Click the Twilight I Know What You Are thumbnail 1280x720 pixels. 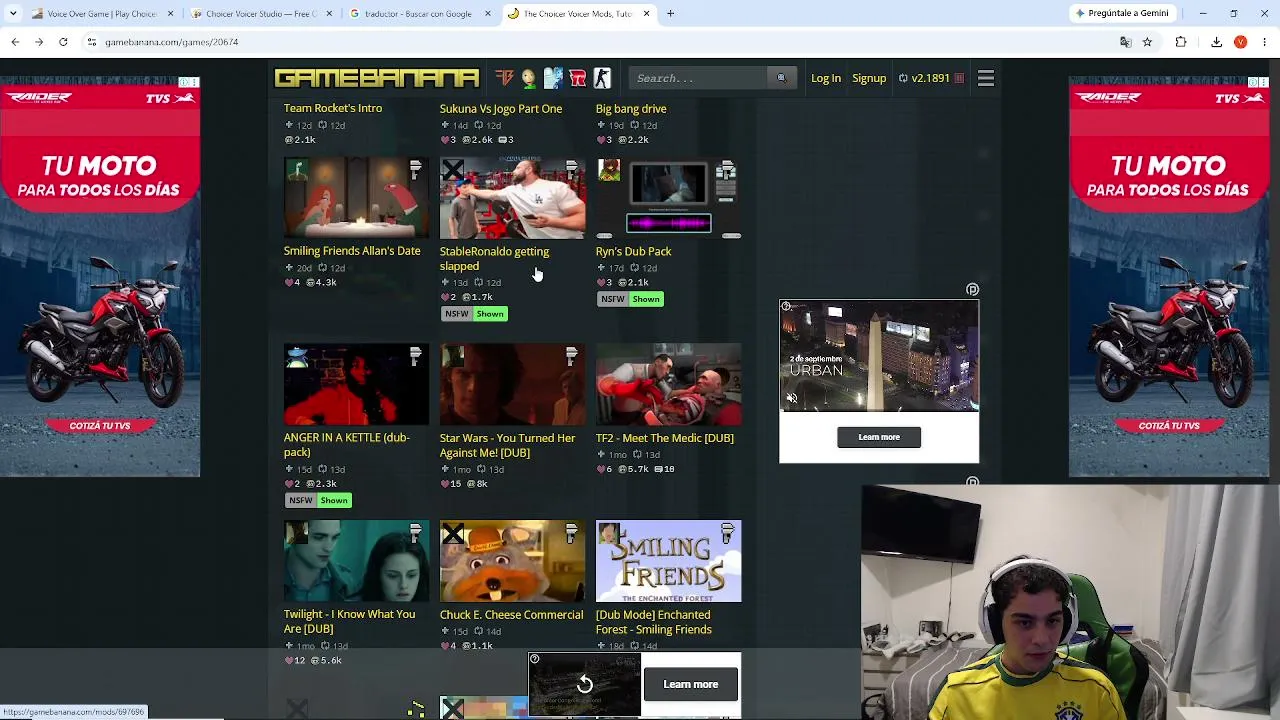357,561
